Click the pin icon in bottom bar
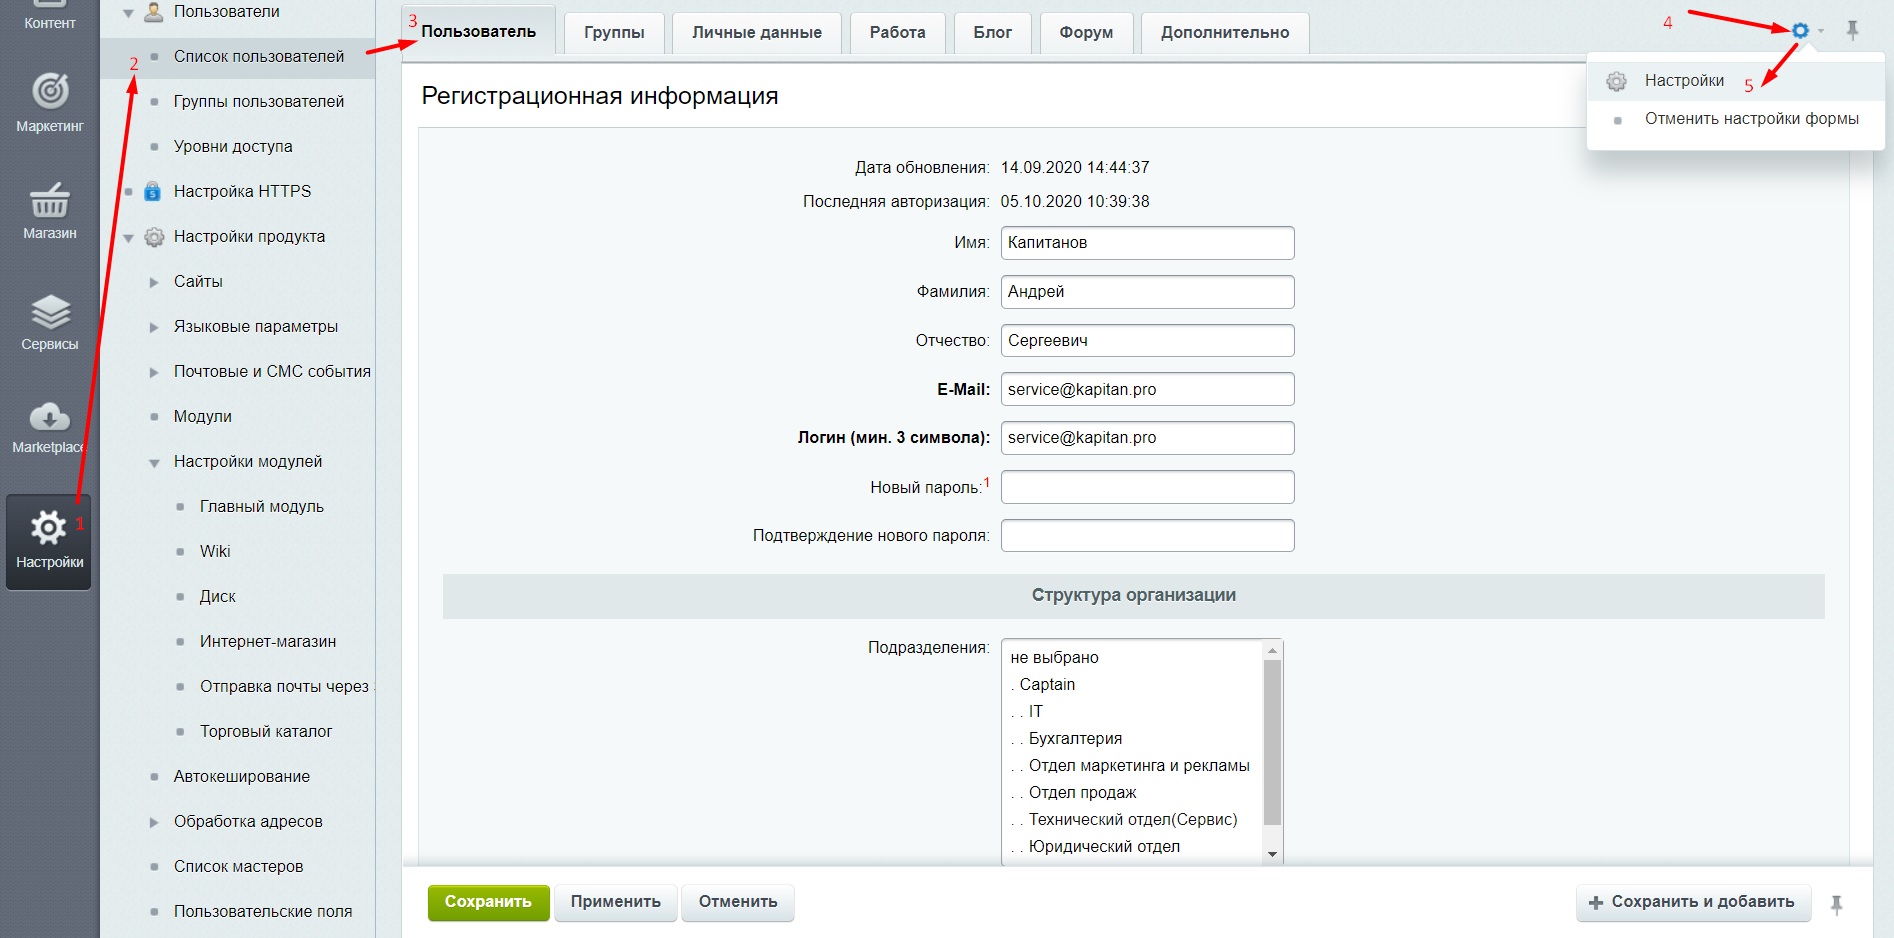 pyautogui.click(x=1836, y=904)
